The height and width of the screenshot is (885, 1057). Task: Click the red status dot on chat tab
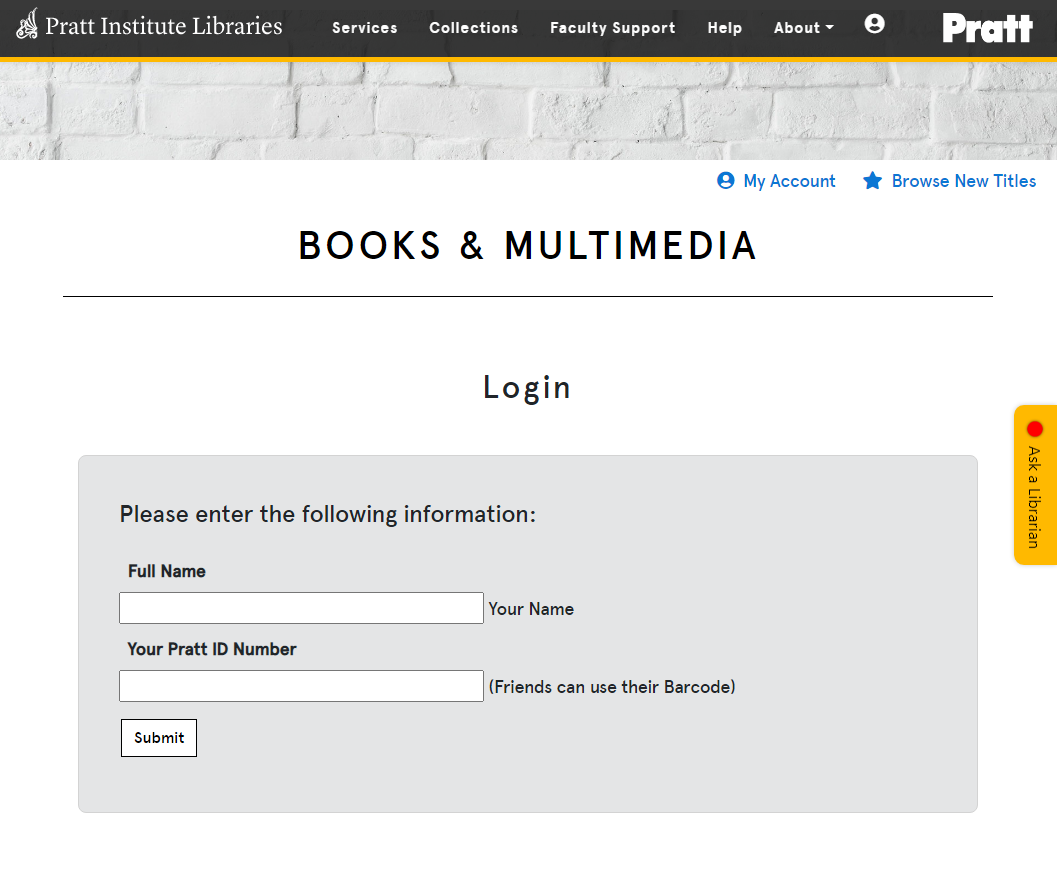[x=1035, y=429]
